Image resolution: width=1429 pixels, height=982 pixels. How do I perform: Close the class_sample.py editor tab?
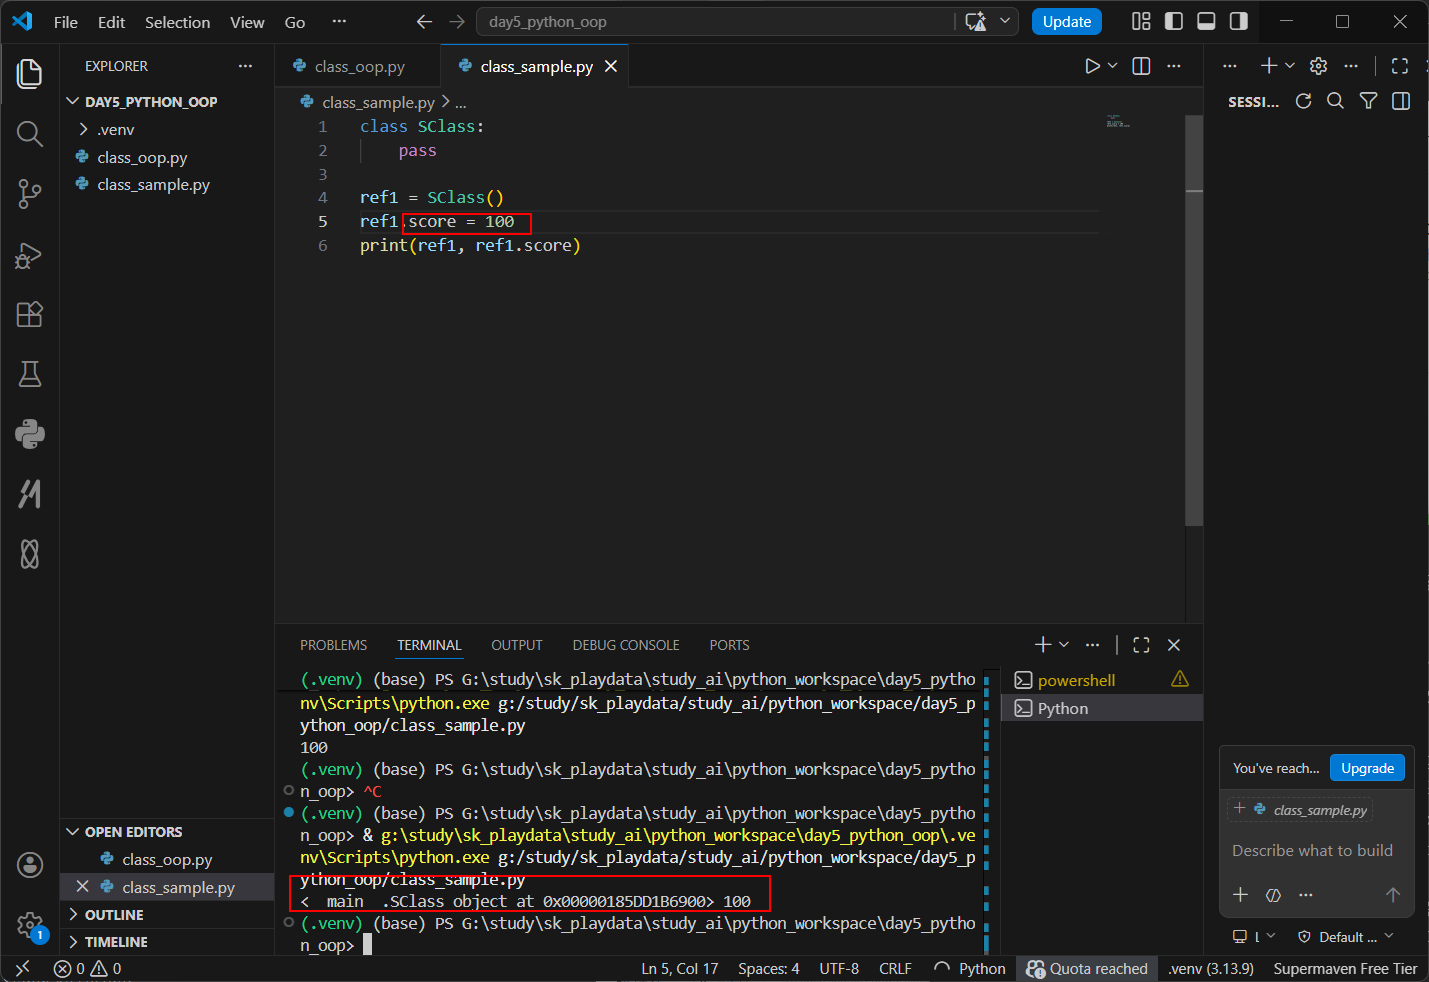tap(611, 66)
